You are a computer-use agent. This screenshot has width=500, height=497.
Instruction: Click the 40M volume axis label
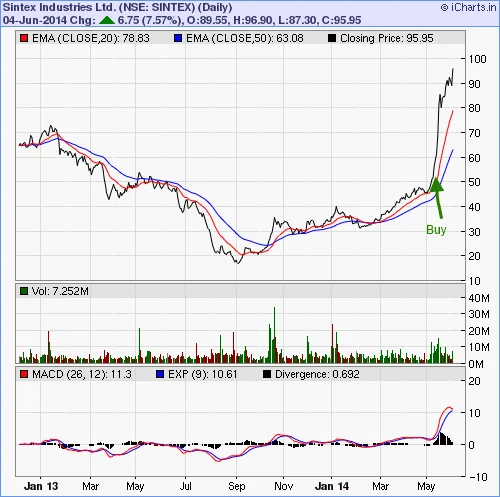point(479,298)
